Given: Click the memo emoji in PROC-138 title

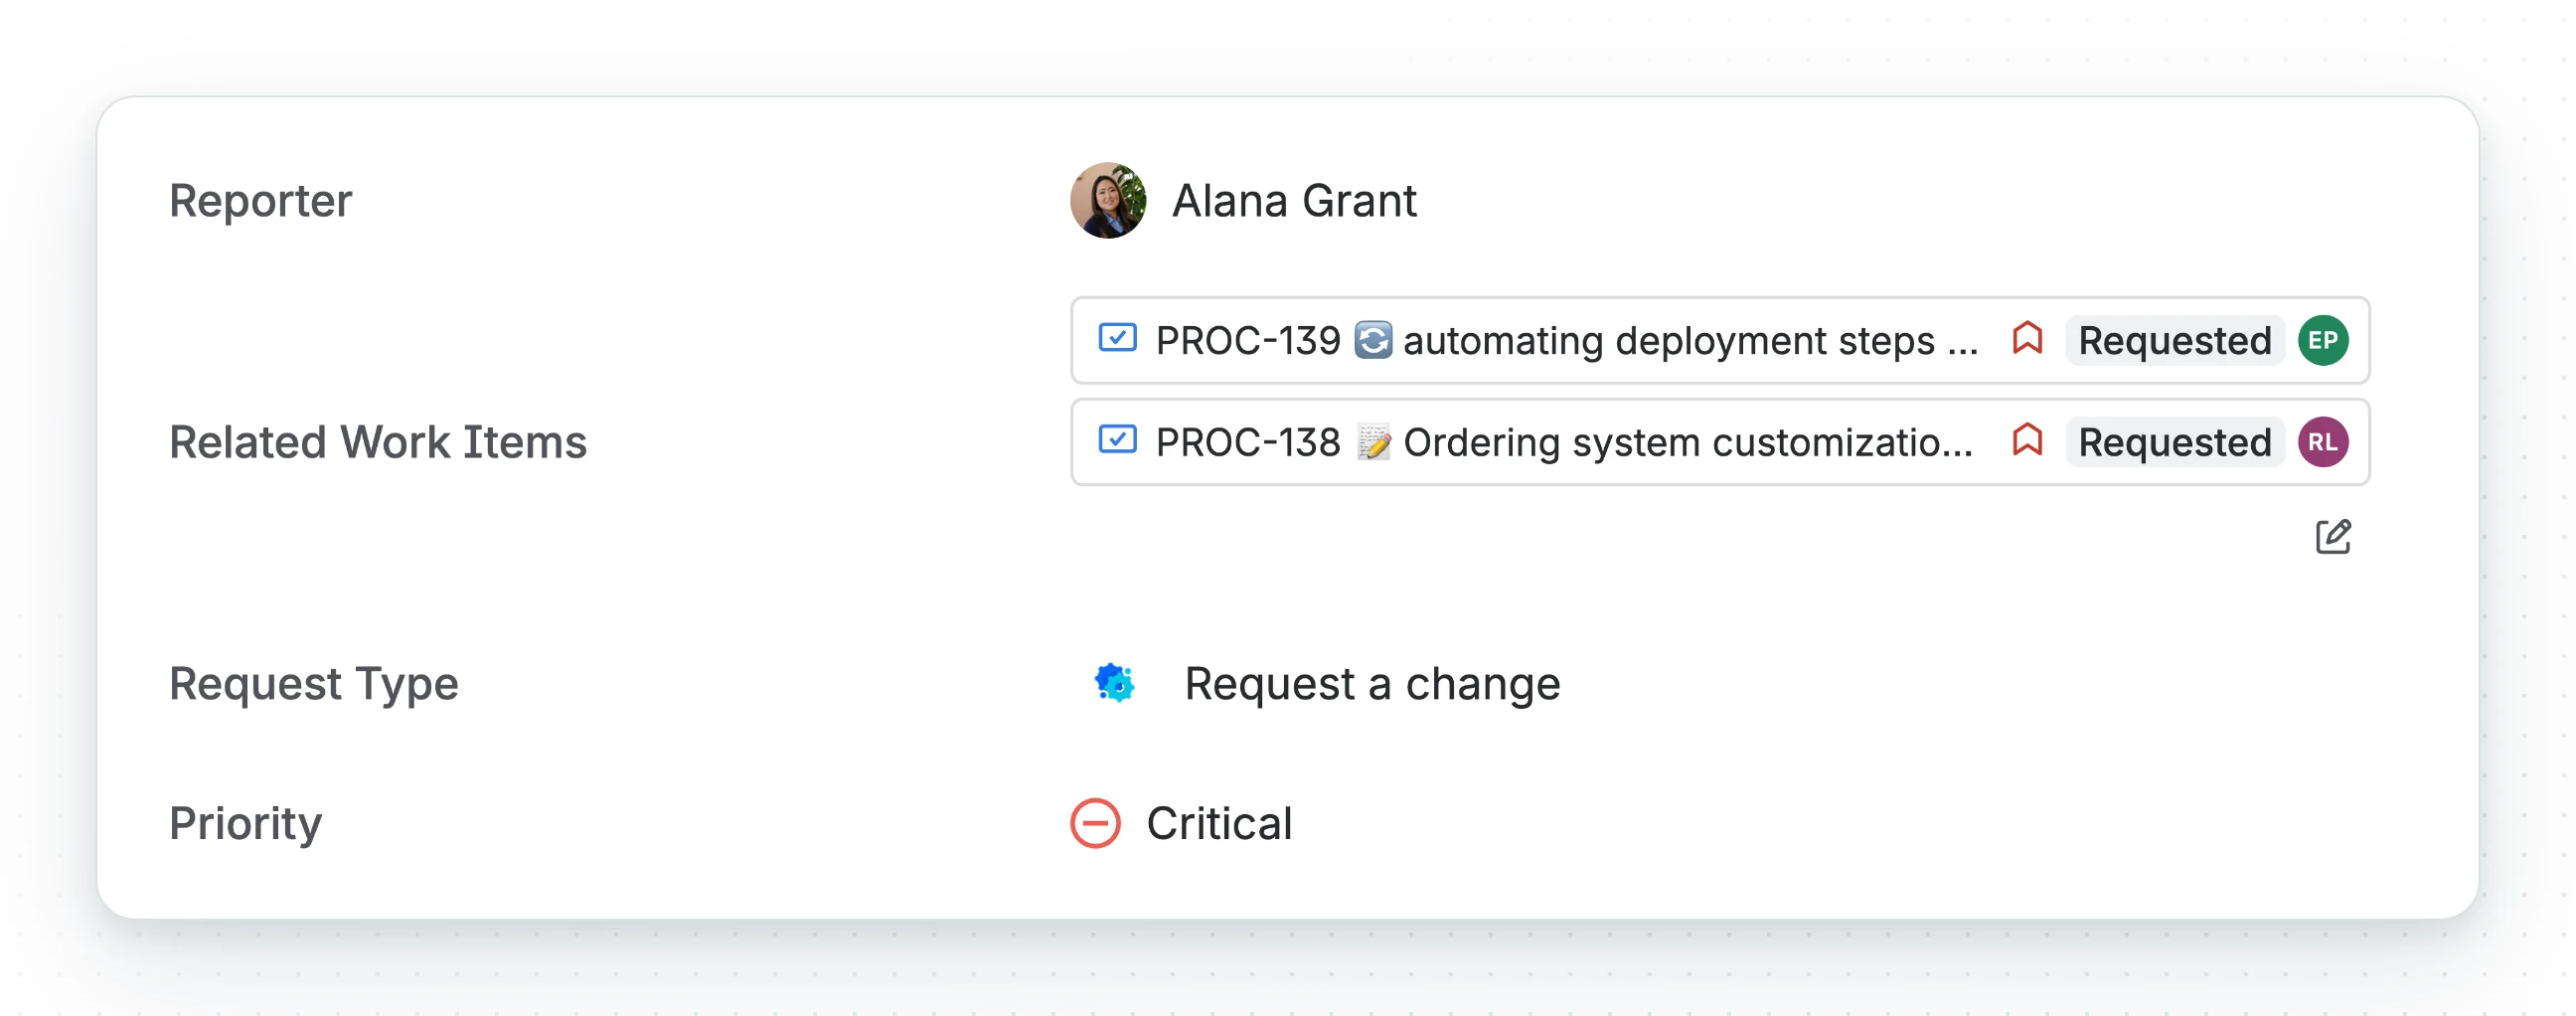Looking at the screenshot, I should [x=1374, y=442].
